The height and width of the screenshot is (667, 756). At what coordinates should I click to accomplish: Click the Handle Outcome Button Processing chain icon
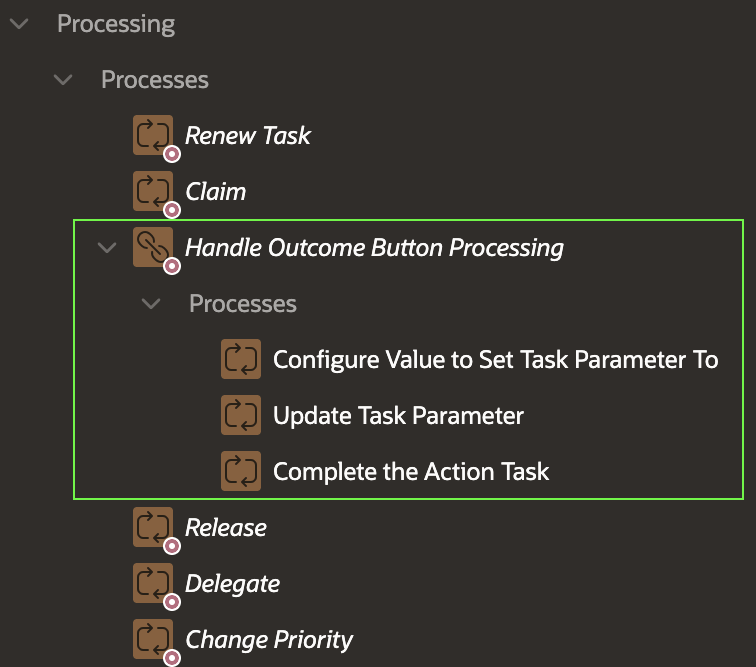point(152,247)
